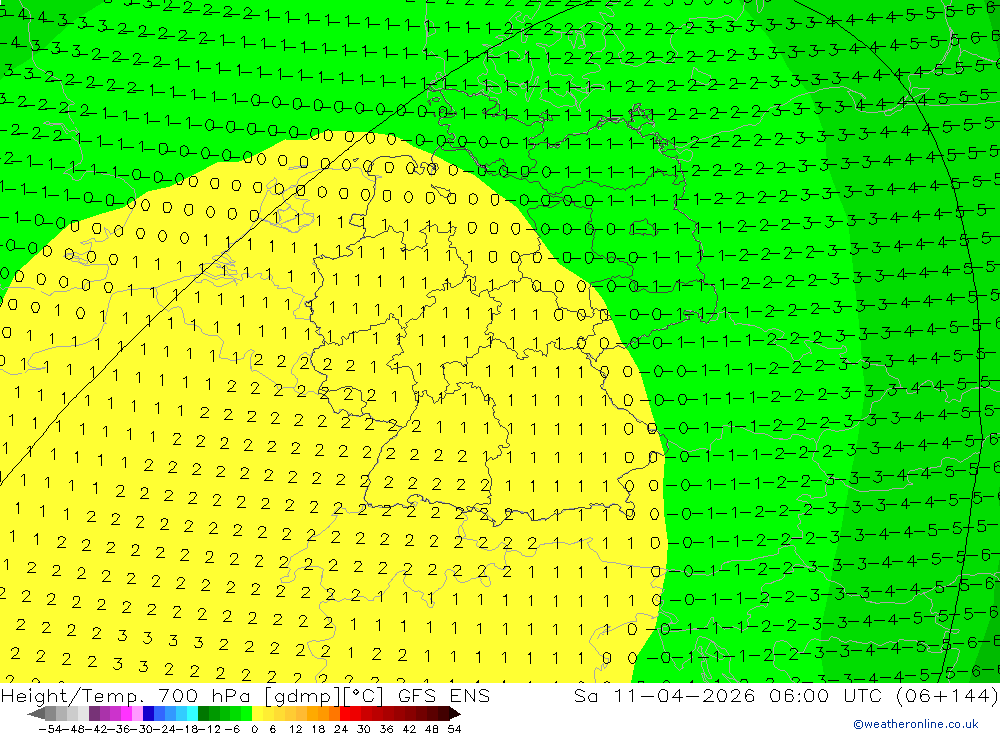
Task: Click the legend's dark maroon right arrow tip
Action: 455,714
